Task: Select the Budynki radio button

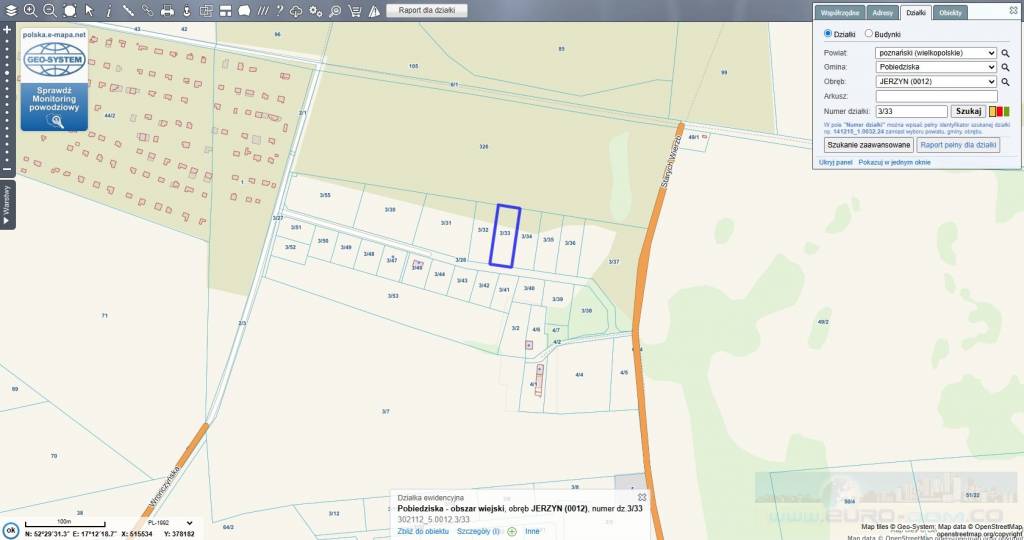Action: point(869,33)
